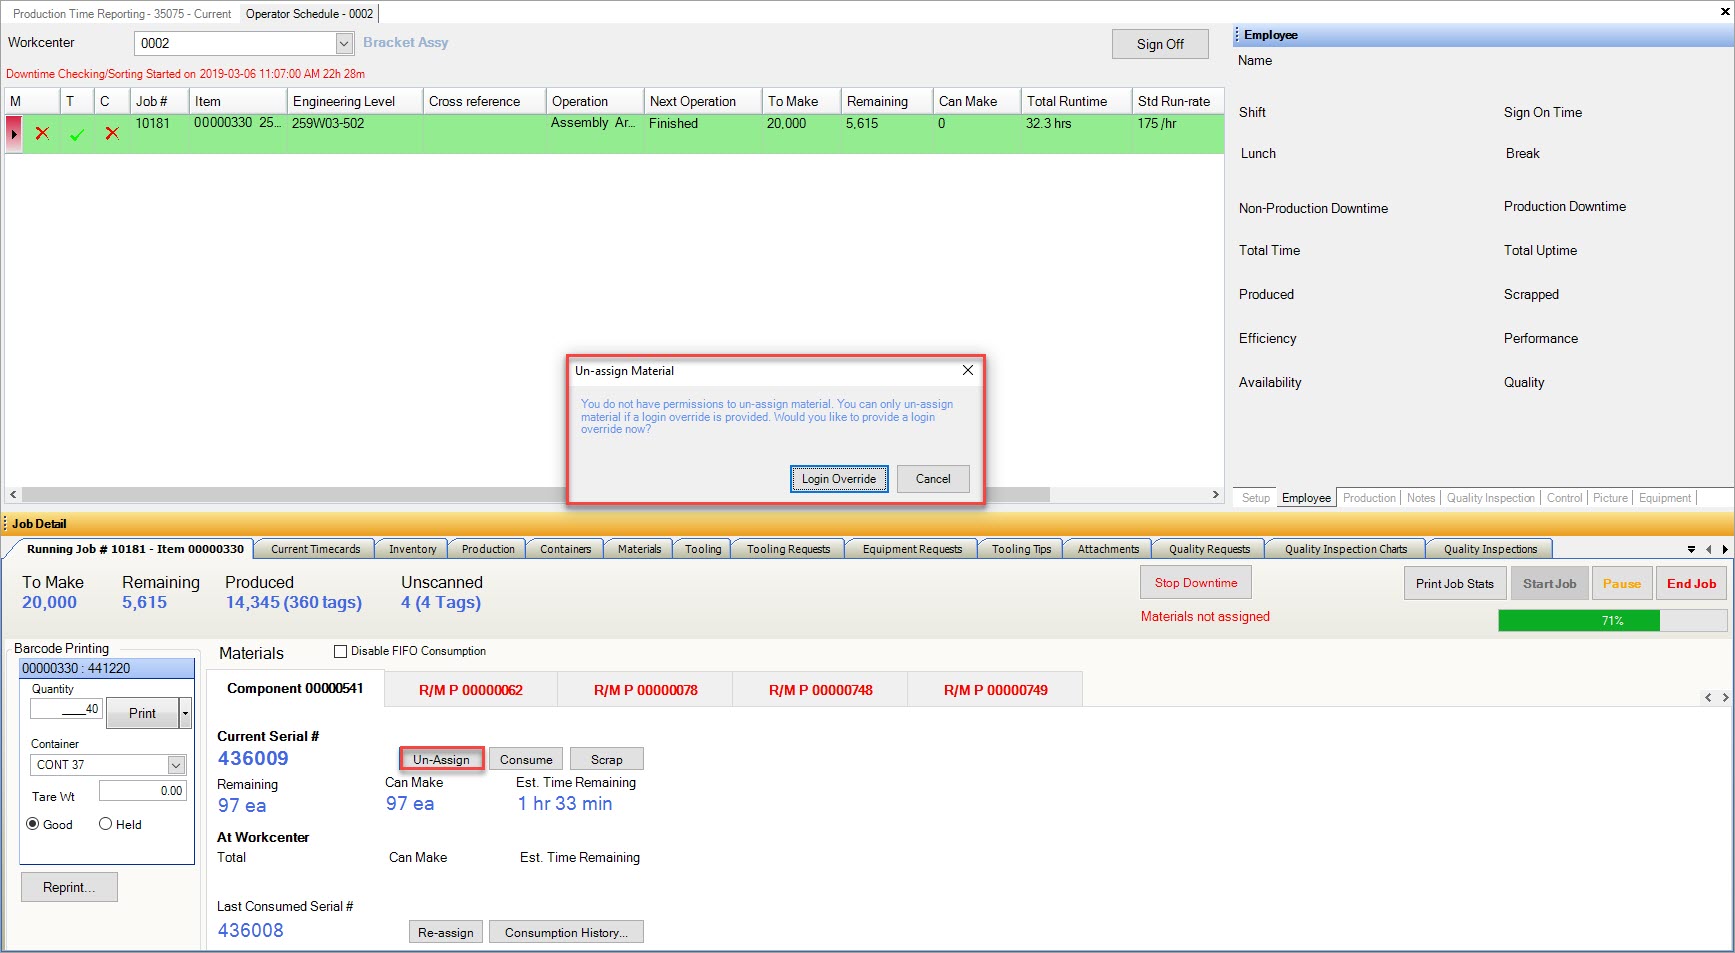This screenshot has height=953, width=1735.
Task: Open the Quality Inspections tab
Action: click(1490, 549)
